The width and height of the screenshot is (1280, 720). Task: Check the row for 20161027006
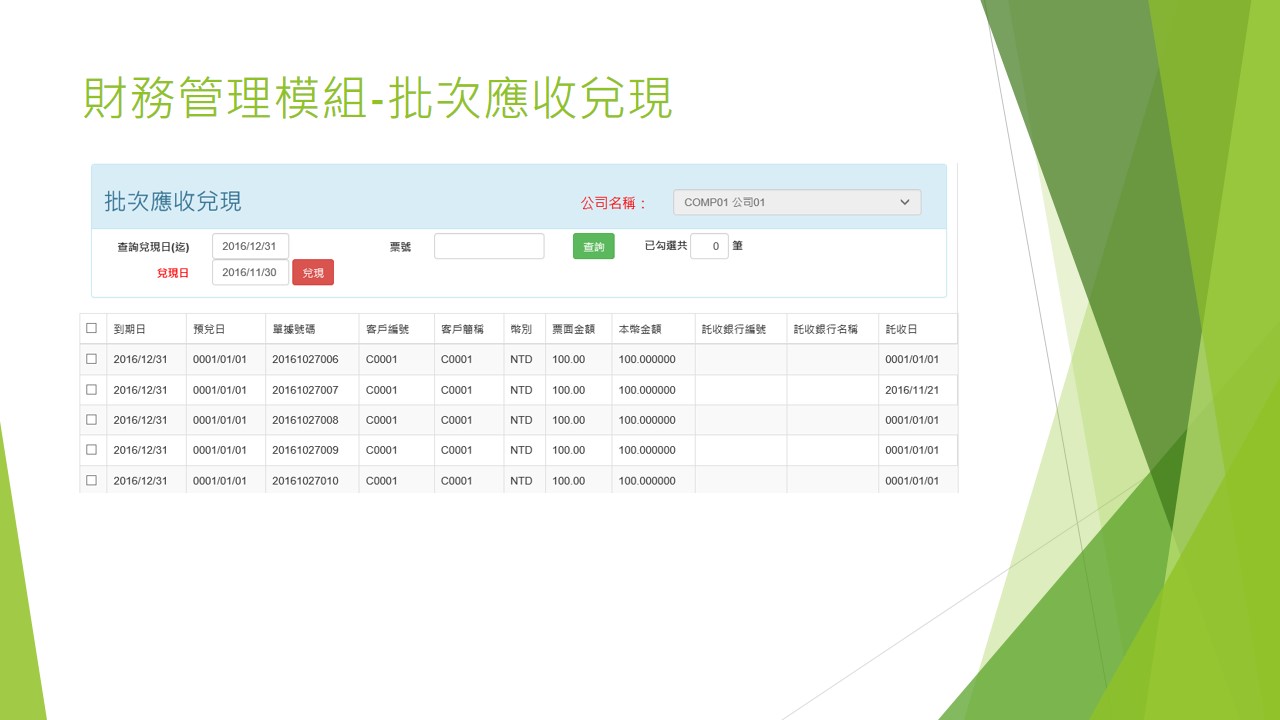(x=92, y=359)
